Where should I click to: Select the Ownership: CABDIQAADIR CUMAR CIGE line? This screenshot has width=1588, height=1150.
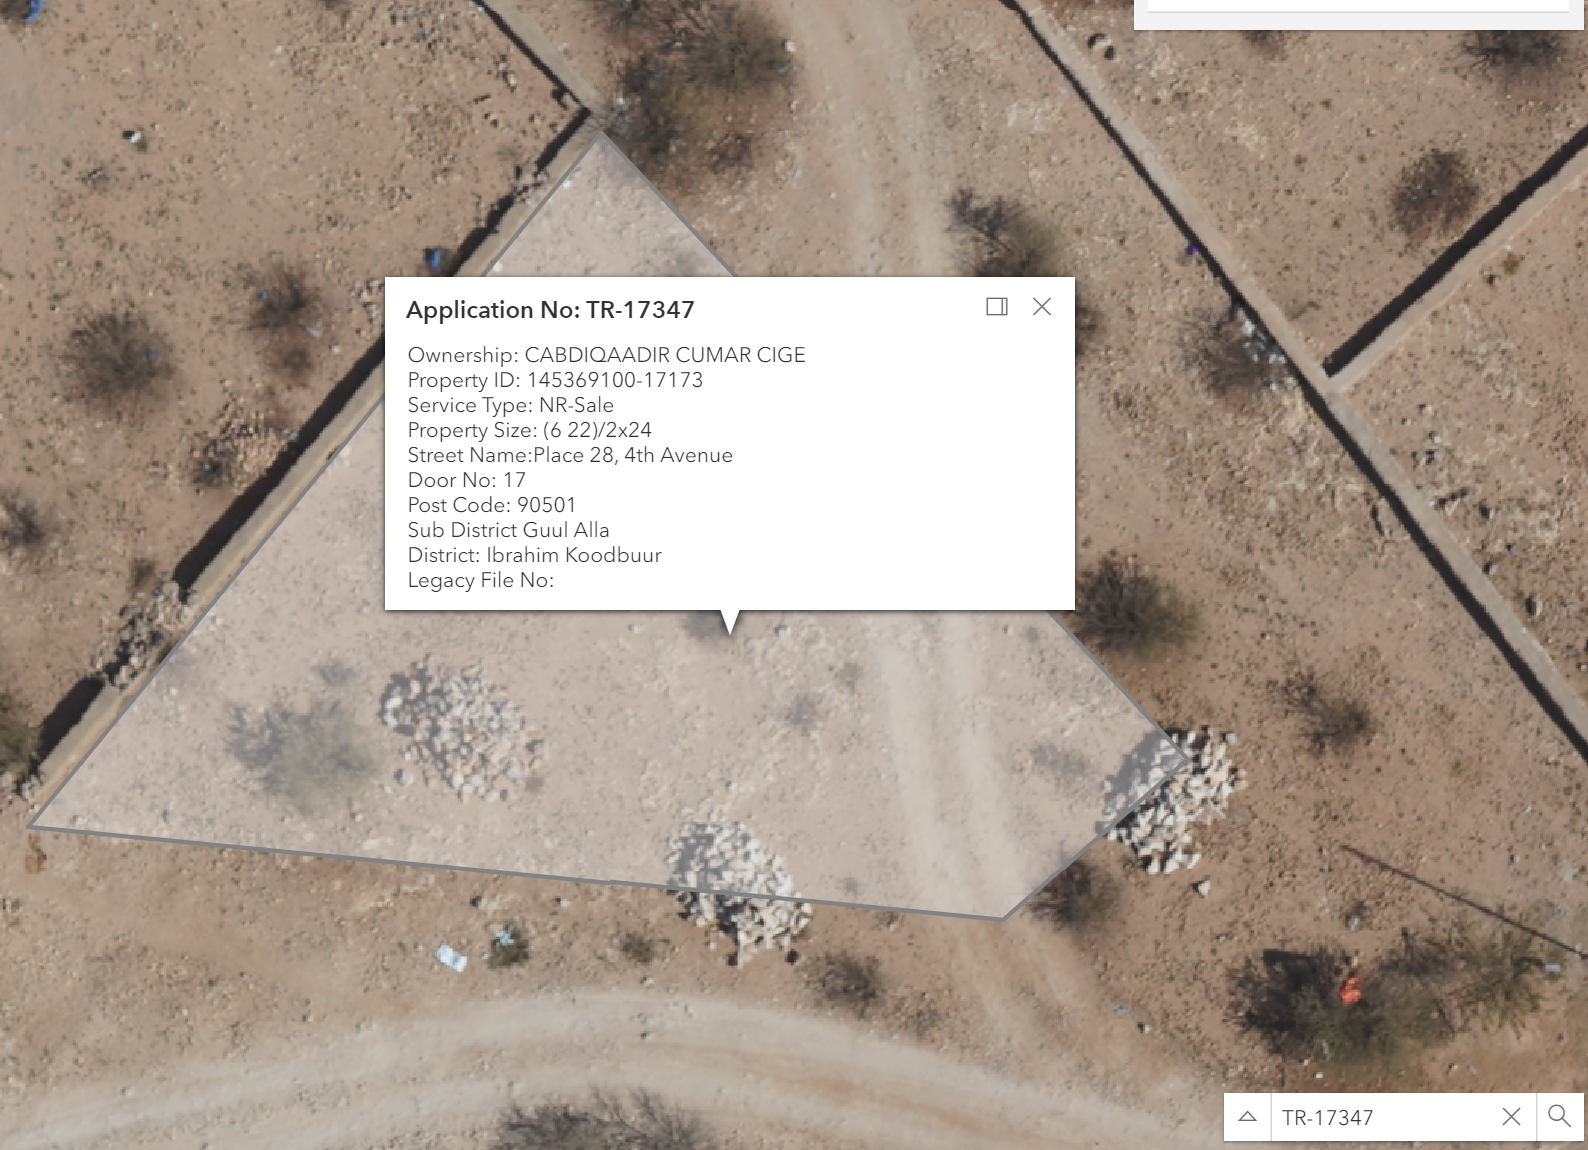point(606,355)
